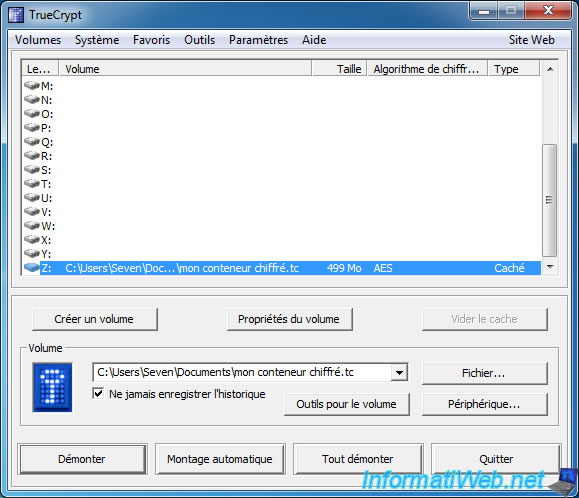
Task: Select the Q: drive slot icon
Action: pos(32,141)
